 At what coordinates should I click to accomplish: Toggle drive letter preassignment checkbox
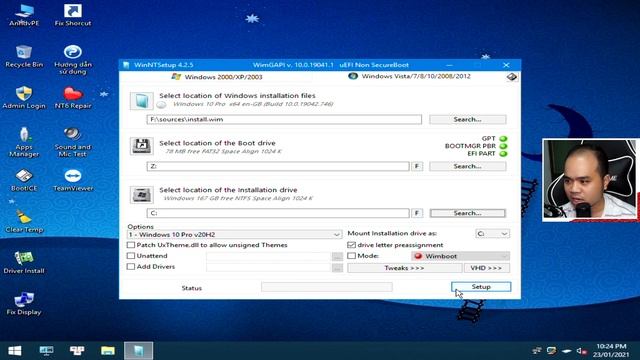click(x=351, y=245)
